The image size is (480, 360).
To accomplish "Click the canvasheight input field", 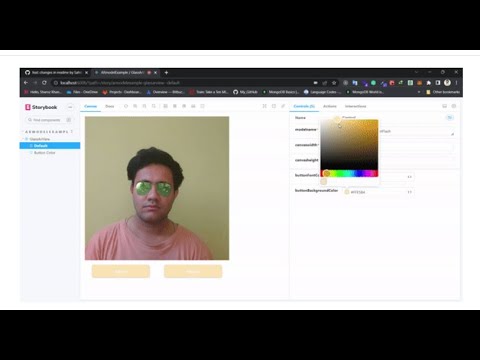I will point(417,162).
